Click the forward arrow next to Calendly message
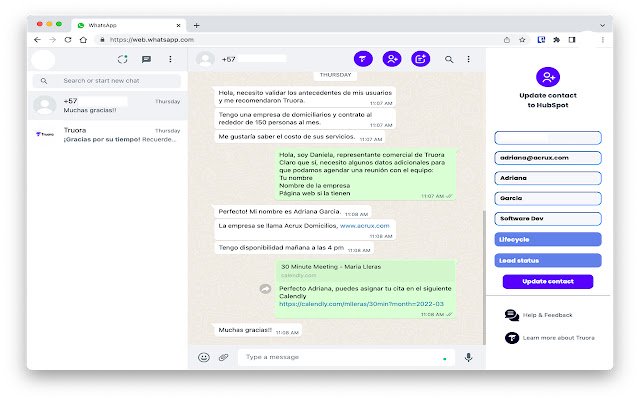Screen dimensions: 640x400 [265, 289]
